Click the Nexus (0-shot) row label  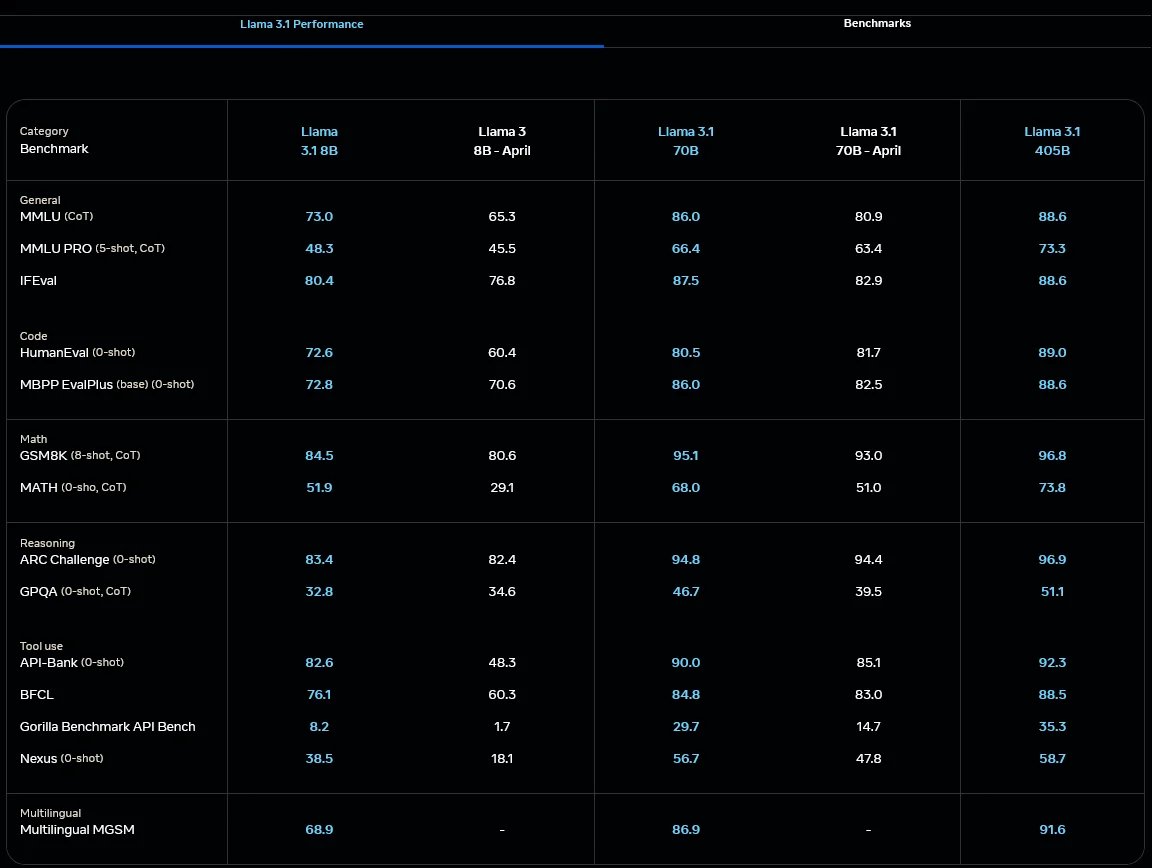click(x=61, y=758)
